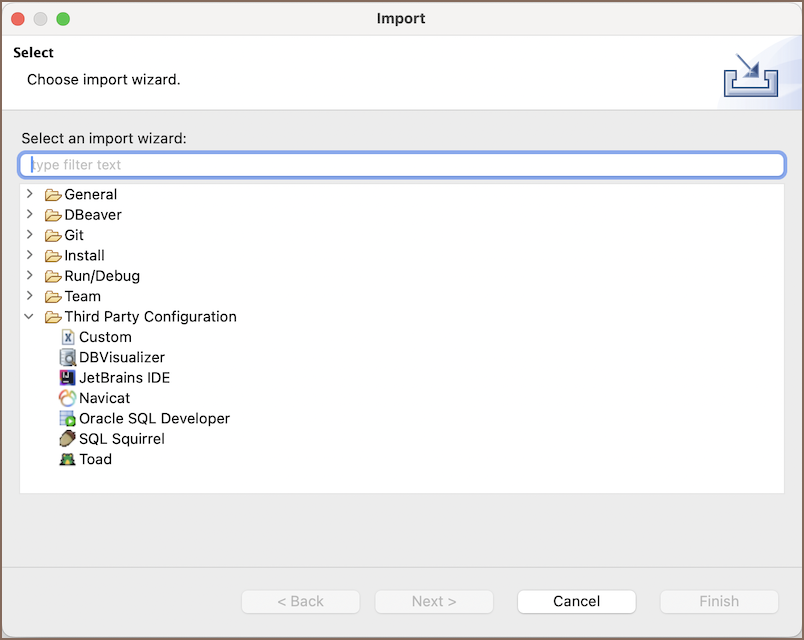804x640 pixels.
Task: Click the DBeaver folder icon
Action: 53,215
